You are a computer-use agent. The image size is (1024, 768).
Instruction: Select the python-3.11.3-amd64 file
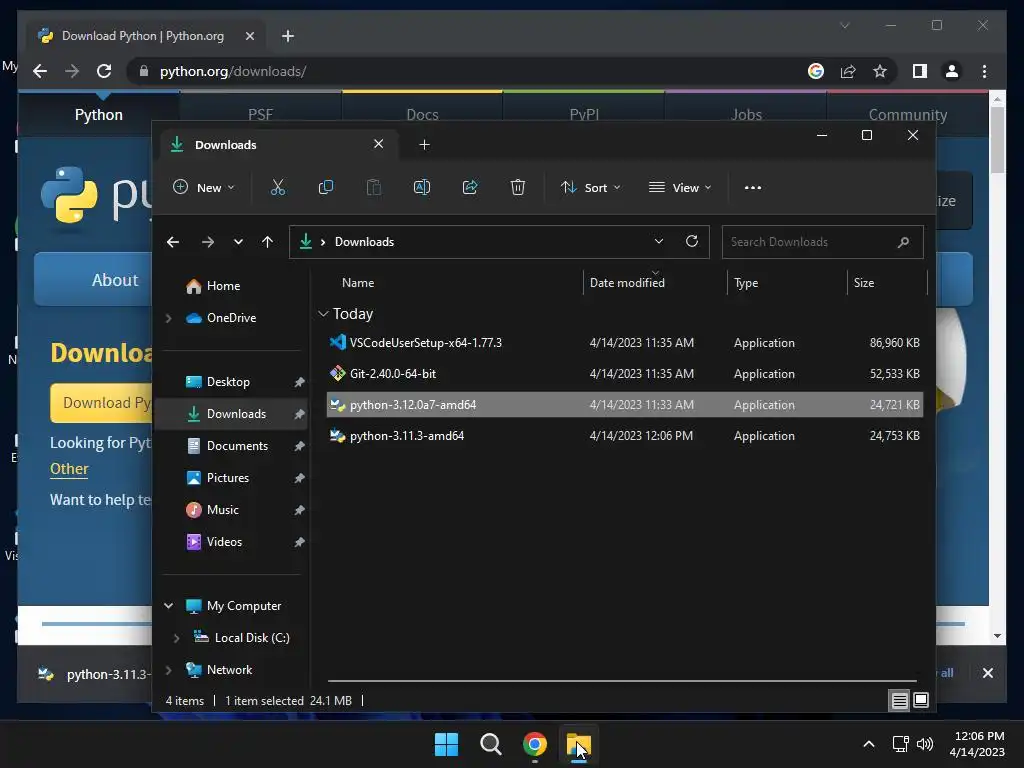624,436
